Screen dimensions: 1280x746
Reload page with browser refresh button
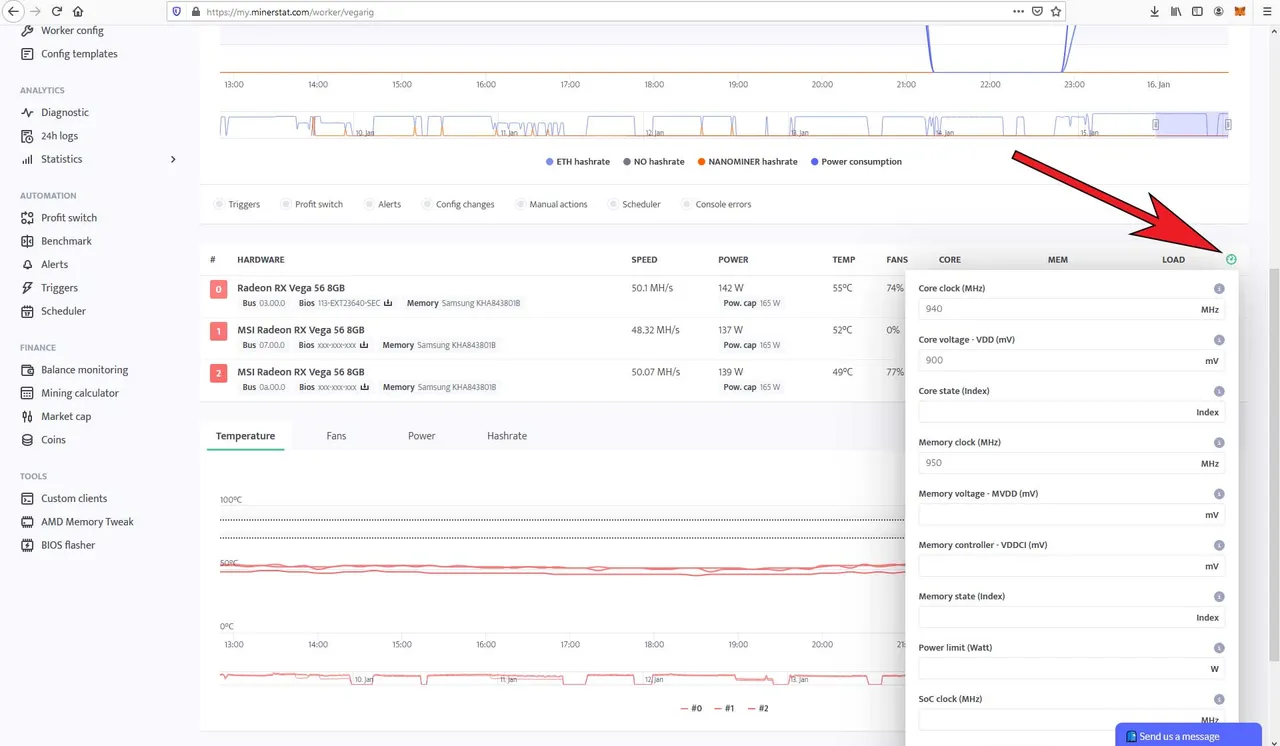click(56, 11)
